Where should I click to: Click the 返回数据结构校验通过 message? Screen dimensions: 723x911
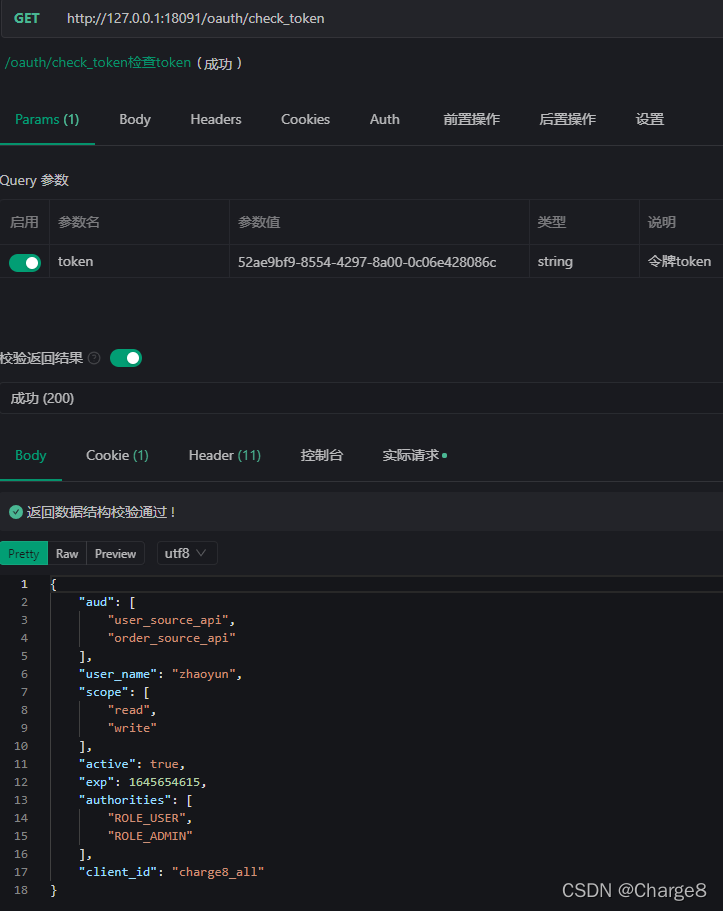pyautogui.click(x=101, y=512)
